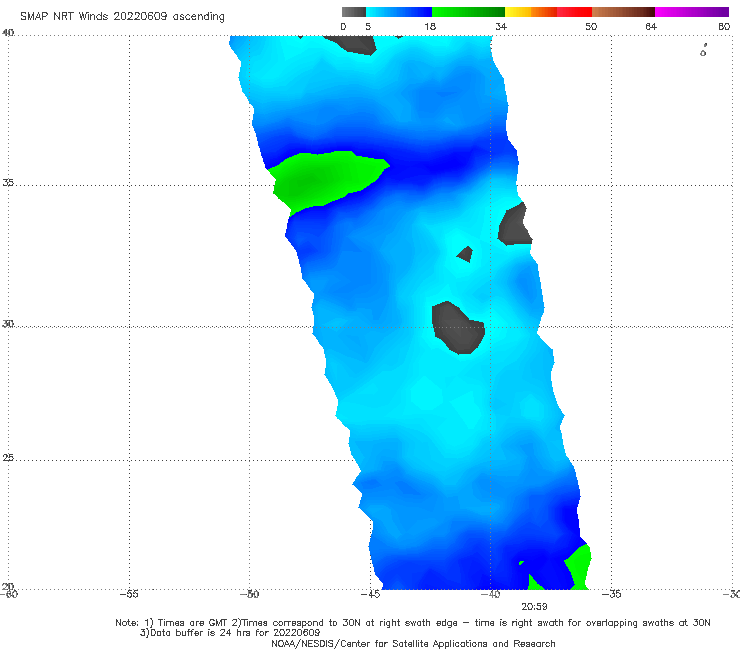Click the colorbar label '18'
The image size is (740, 650).
(430, 27)
